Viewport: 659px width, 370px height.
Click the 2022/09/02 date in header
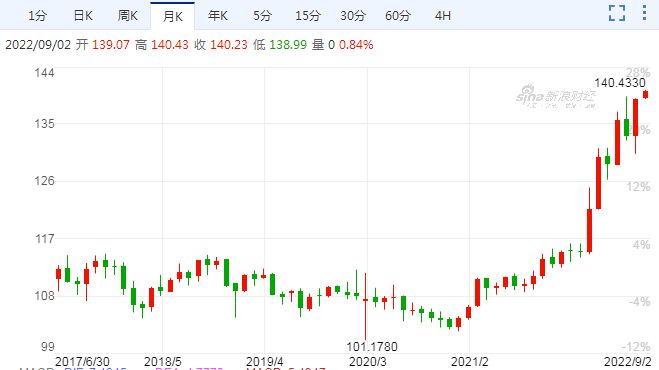tap(38, 45)
